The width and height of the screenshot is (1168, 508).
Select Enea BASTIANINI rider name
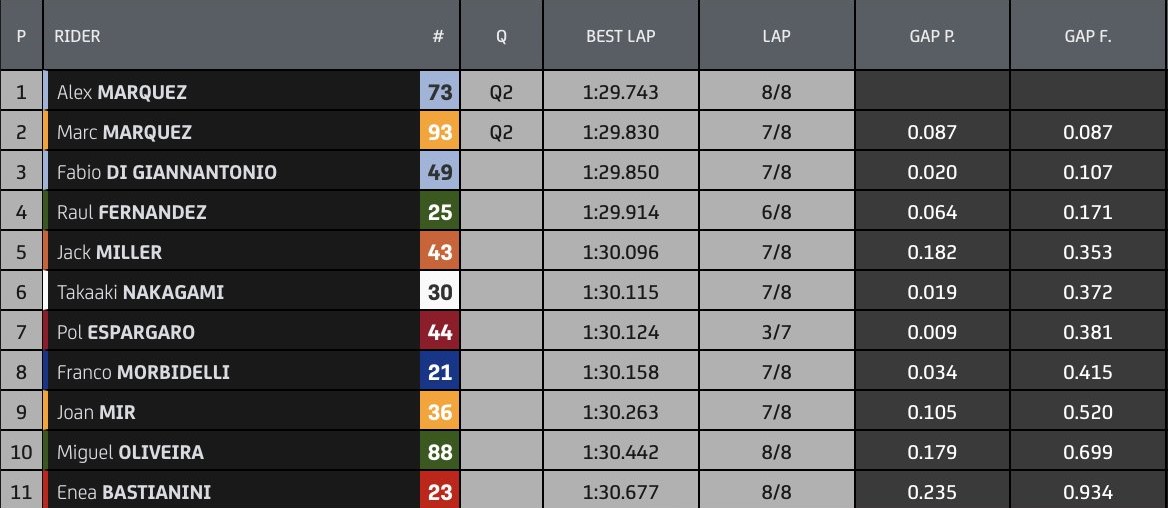click(x=134, y=492)
